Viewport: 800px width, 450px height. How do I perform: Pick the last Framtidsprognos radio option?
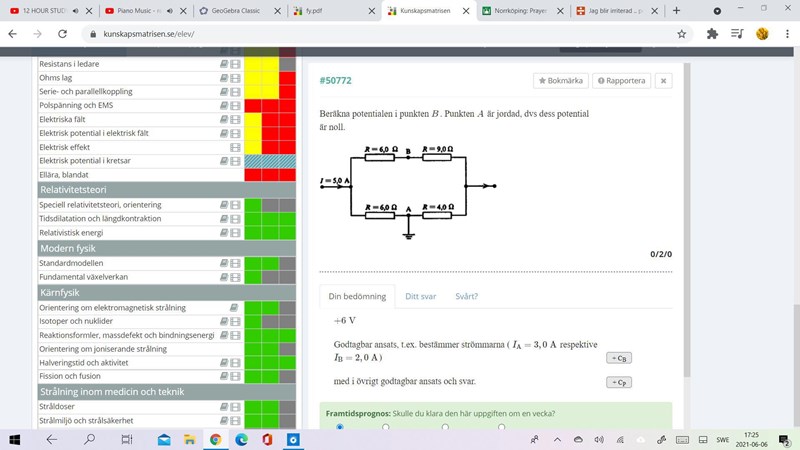(501, 427)
